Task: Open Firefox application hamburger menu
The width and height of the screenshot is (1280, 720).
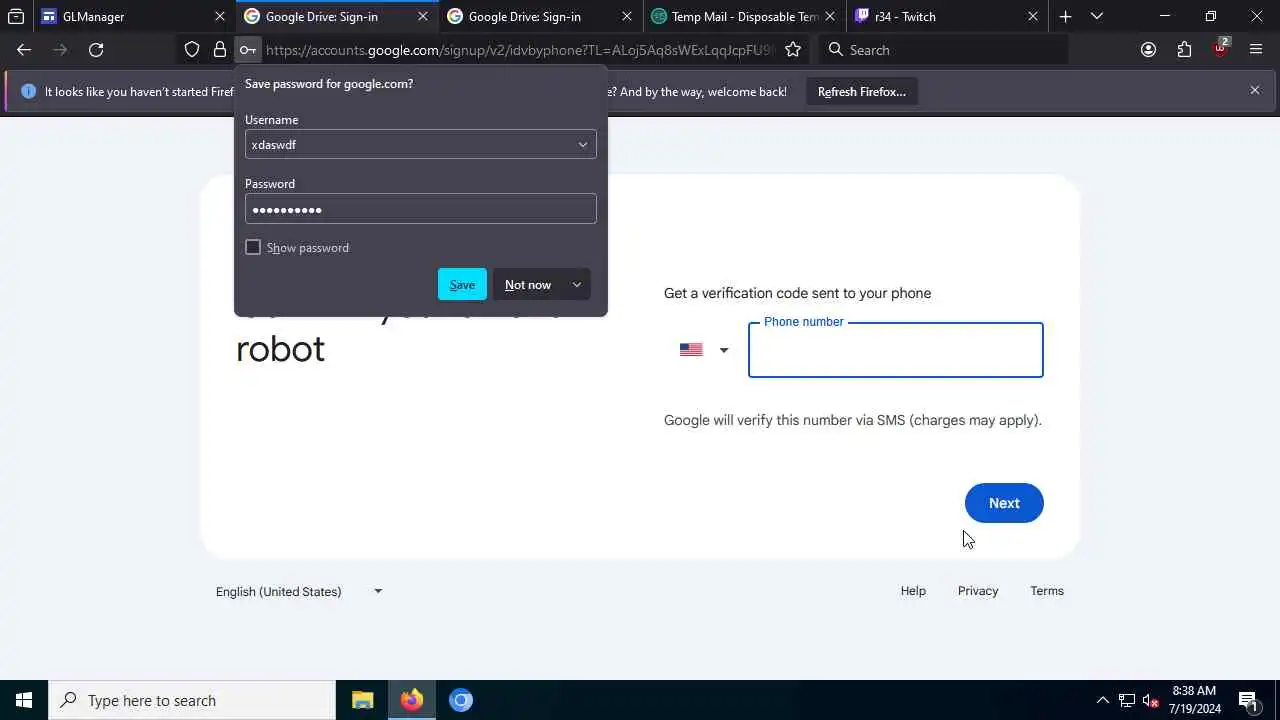Action: 1256,50
